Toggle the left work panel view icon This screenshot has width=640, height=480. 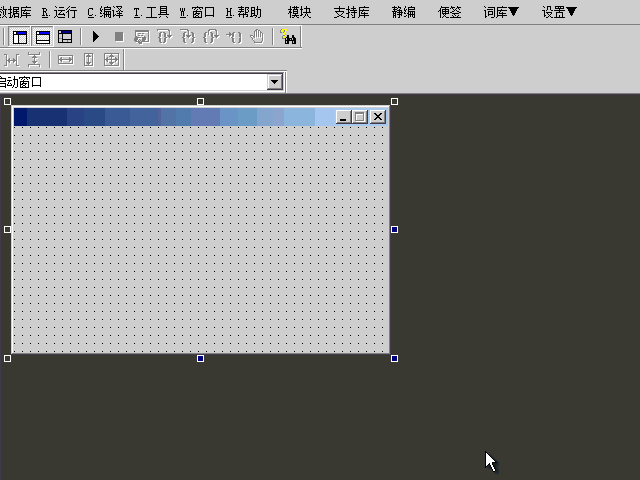coord(20,37)
